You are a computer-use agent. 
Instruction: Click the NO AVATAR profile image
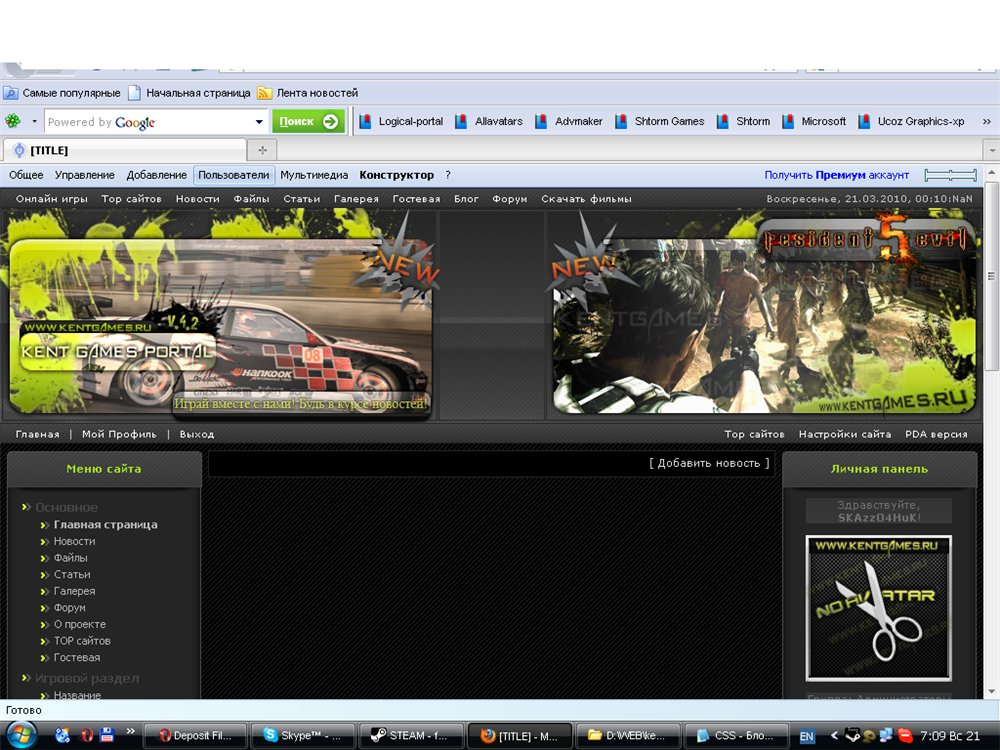tap(879, 608)
